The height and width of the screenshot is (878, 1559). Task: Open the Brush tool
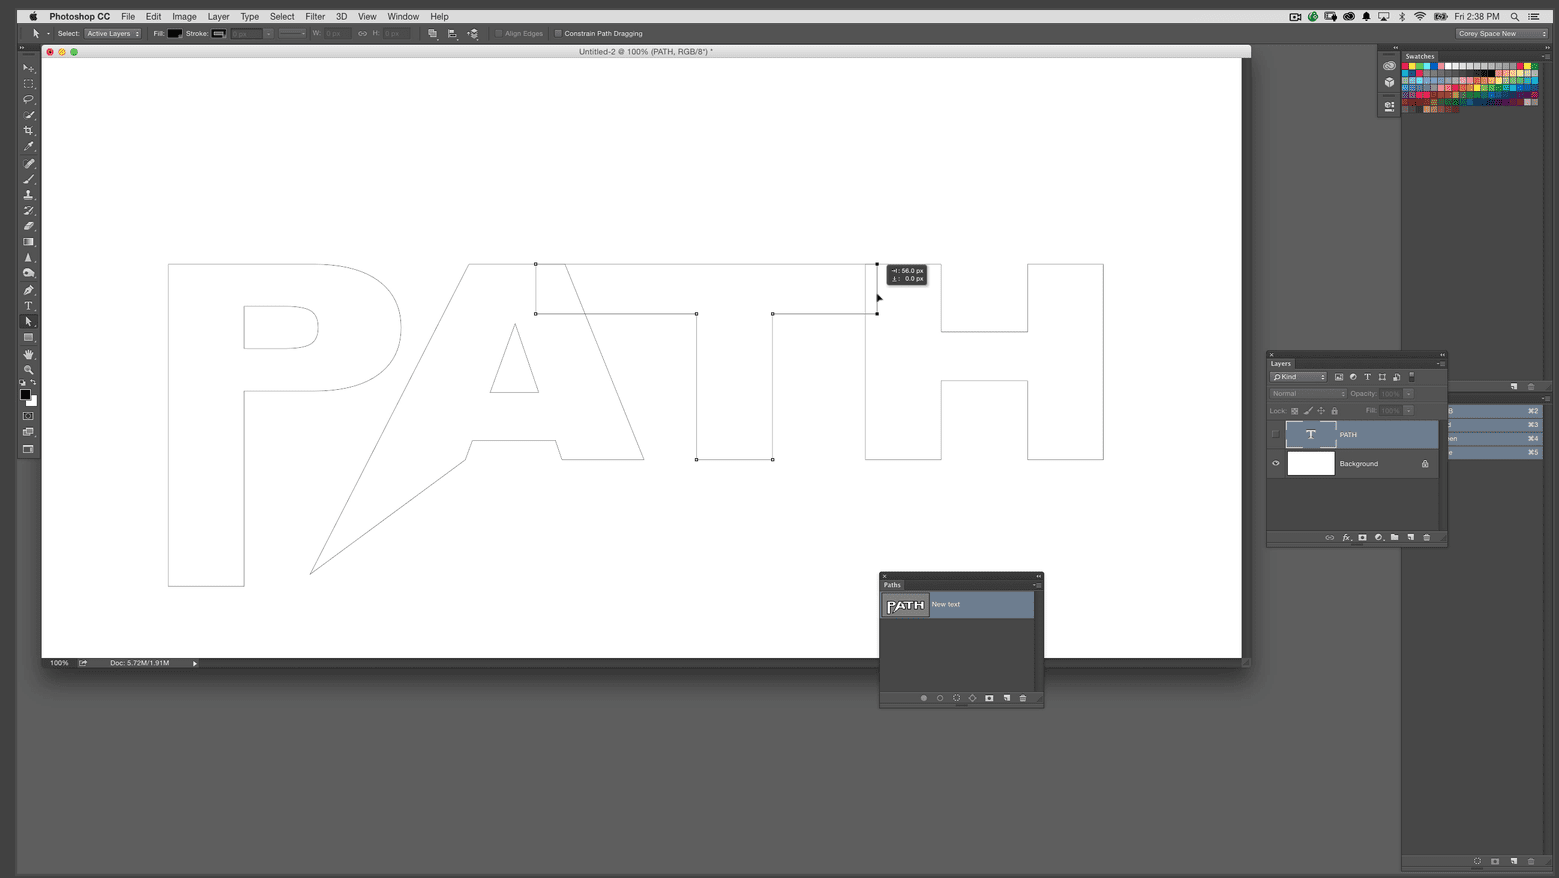click(28, 179)
